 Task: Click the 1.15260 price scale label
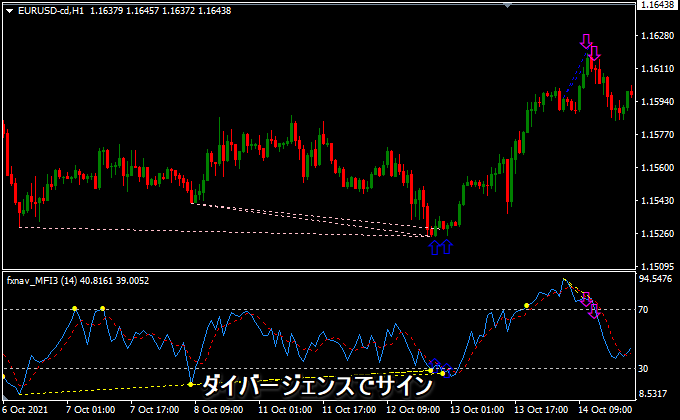click(x=657, y=233)
